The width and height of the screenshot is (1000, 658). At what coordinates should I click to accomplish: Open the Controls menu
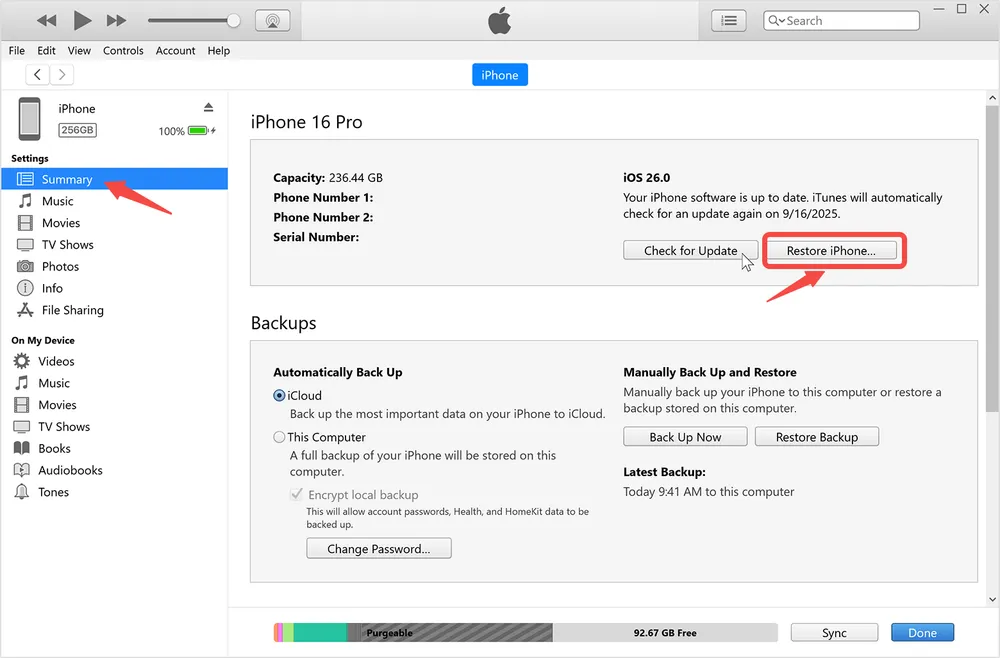click(123, 50)
